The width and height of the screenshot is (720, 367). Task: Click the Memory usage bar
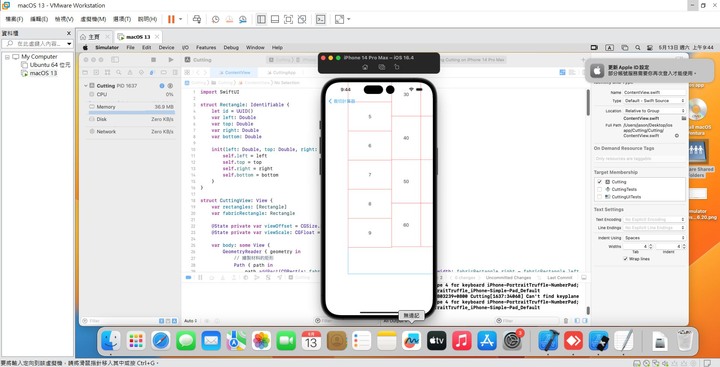click(131, 113)
